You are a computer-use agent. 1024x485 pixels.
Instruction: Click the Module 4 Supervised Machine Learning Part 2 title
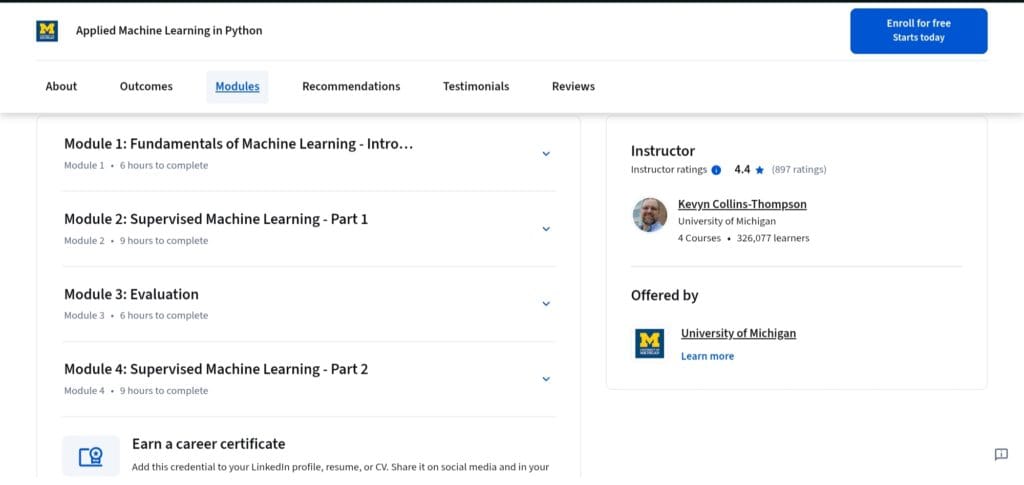pos(216,369)
